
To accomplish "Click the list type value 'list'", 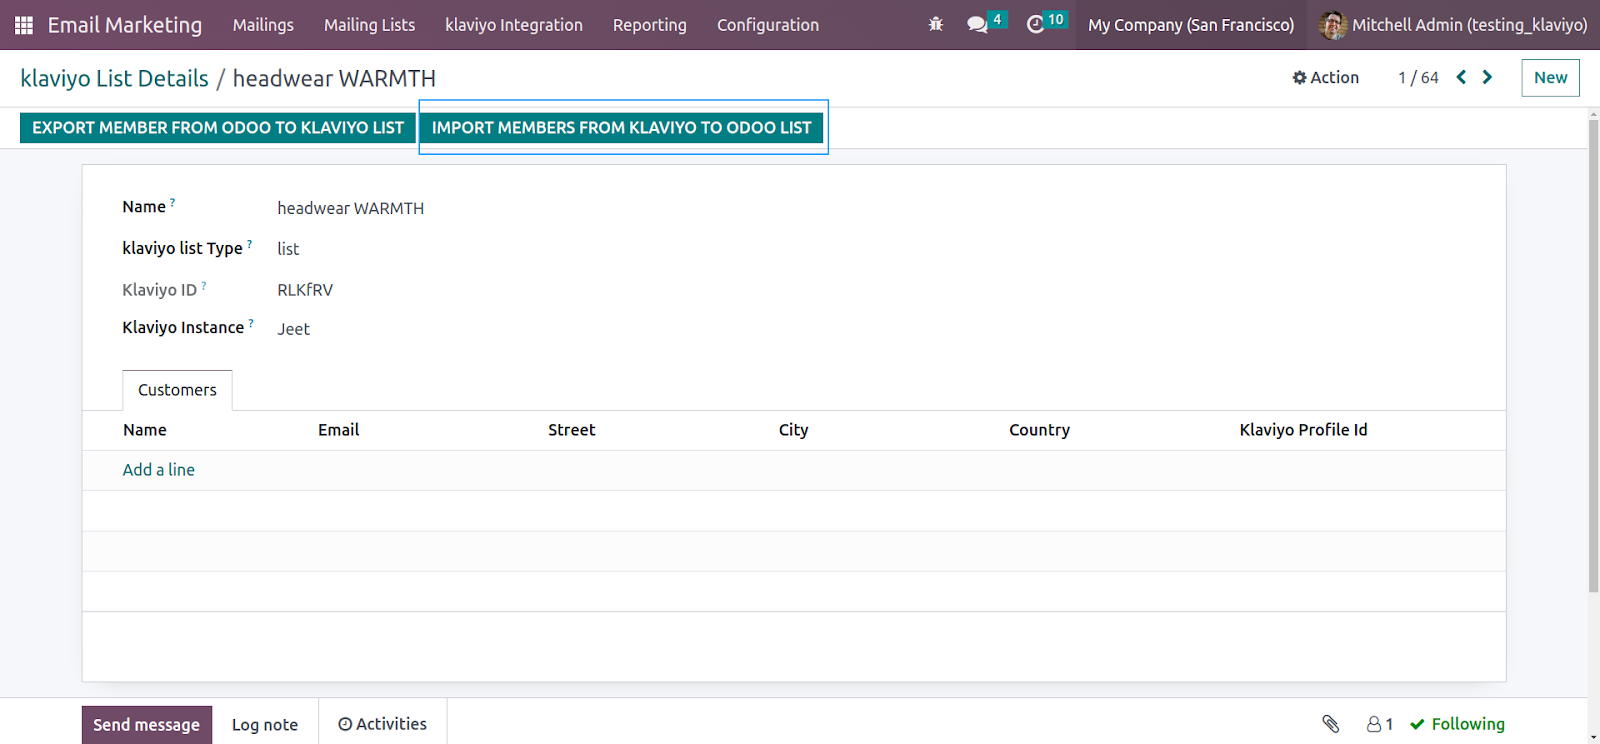I will point(288,249).
